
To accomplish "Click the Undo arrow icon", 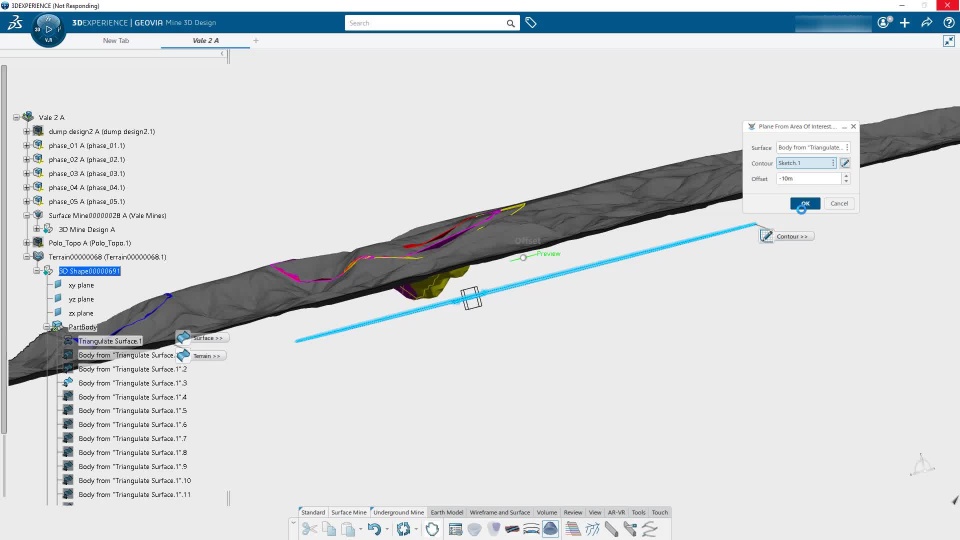I will point(374,529).
